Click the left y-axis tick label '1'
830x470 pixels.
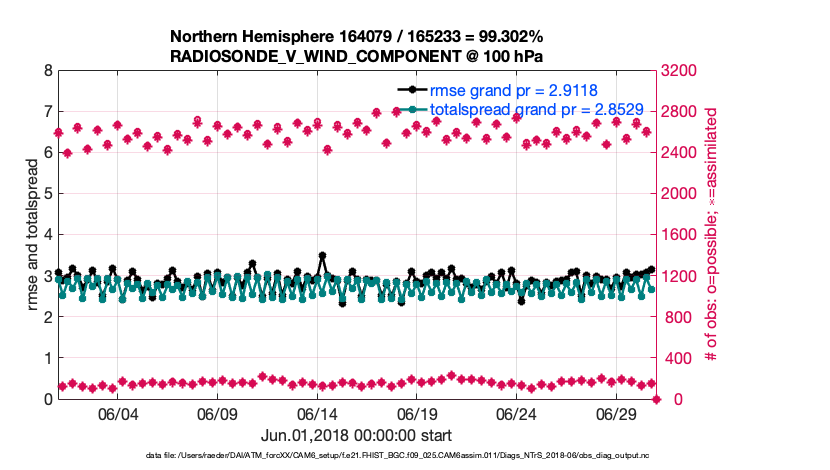[48, 358]
